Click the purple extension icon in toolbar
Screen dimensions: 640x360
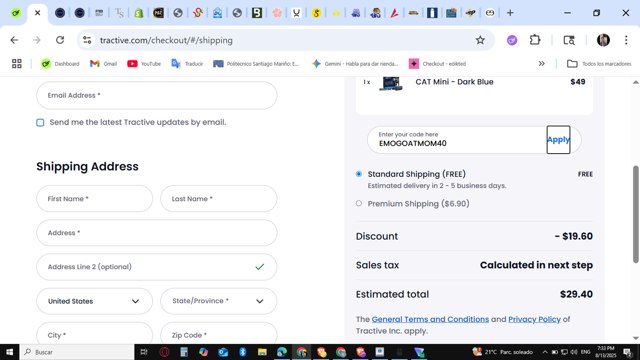512,40
